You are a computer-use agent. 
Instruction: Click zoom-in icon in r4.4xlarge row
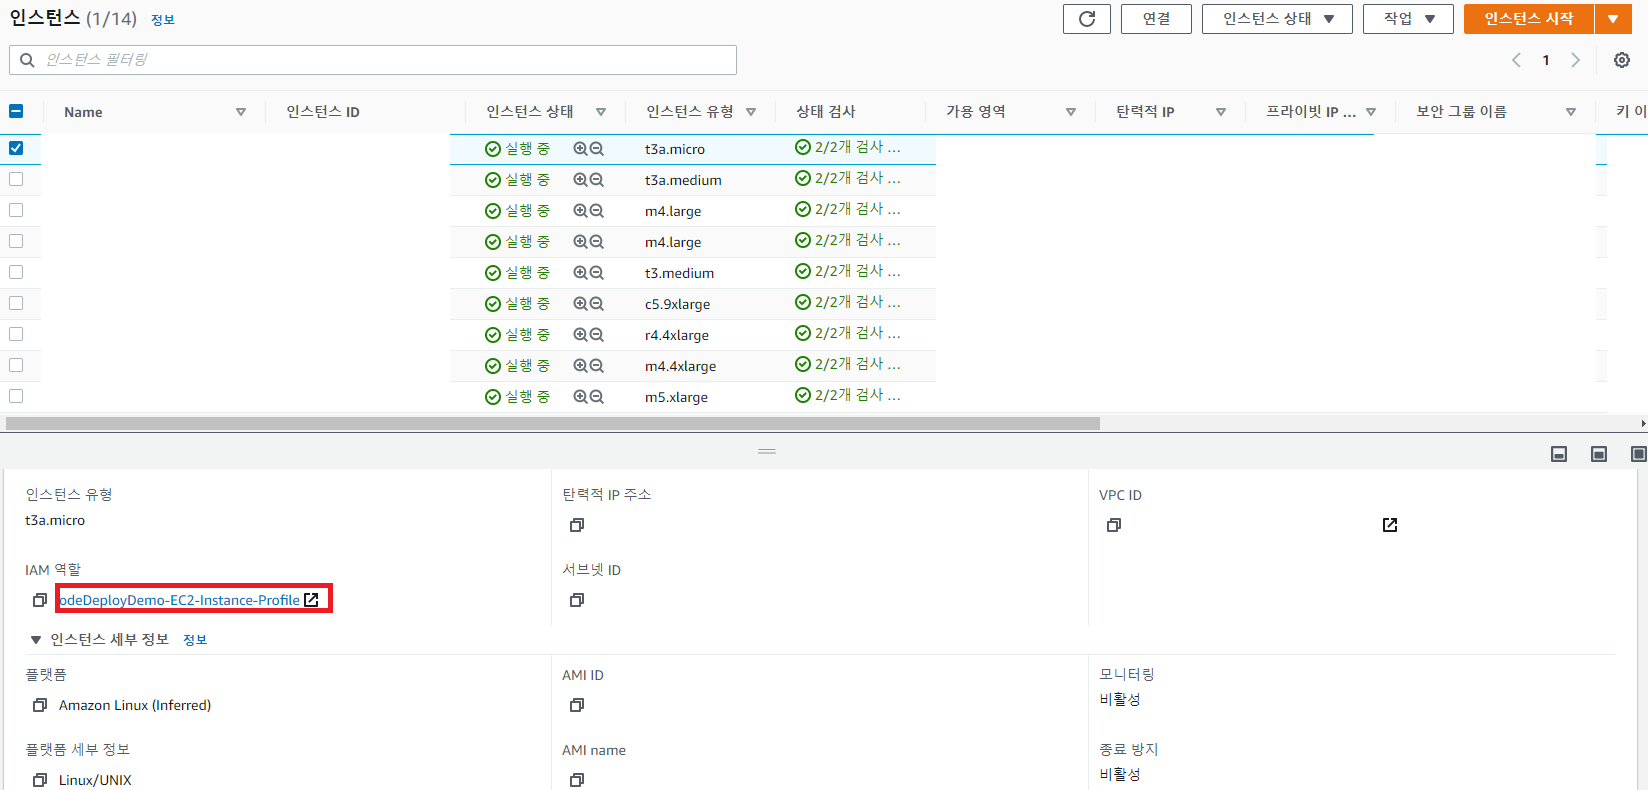click(580, 335)
